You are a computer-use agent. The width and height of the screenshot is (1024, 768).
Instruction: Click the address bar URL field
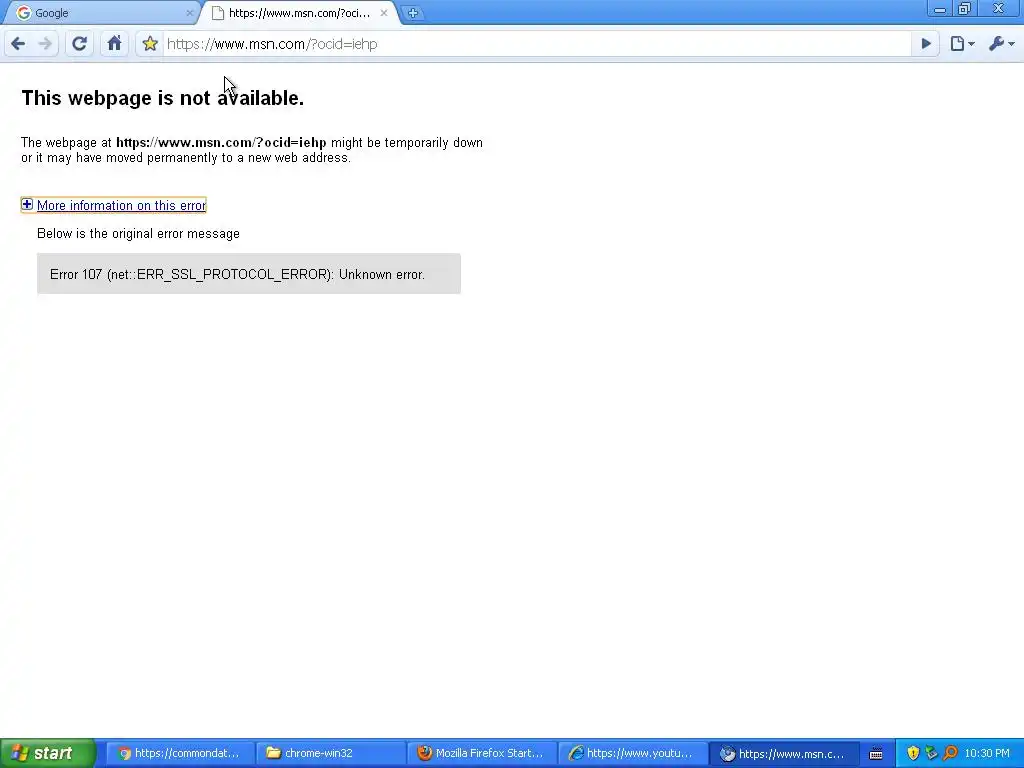pos(536,44)
